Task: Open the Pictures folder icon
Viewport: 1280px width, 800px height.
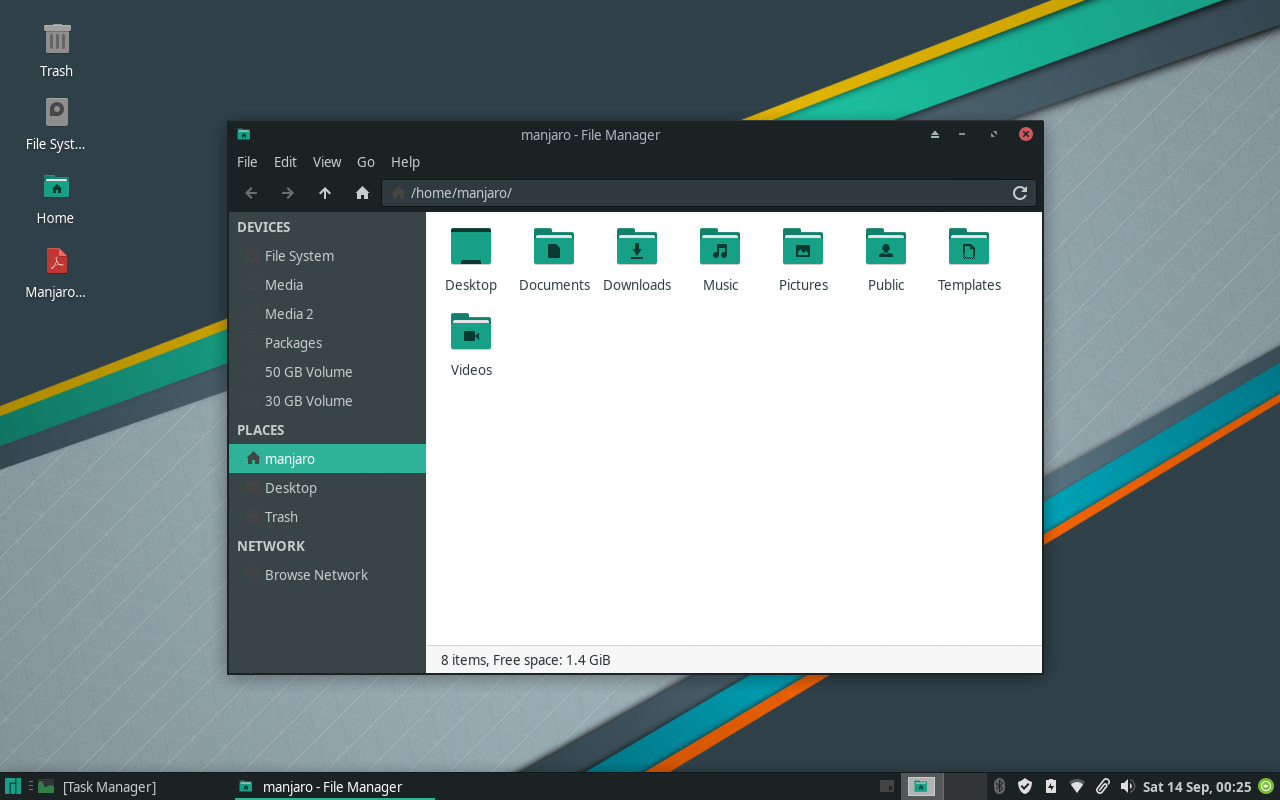Action: point(803,247)
